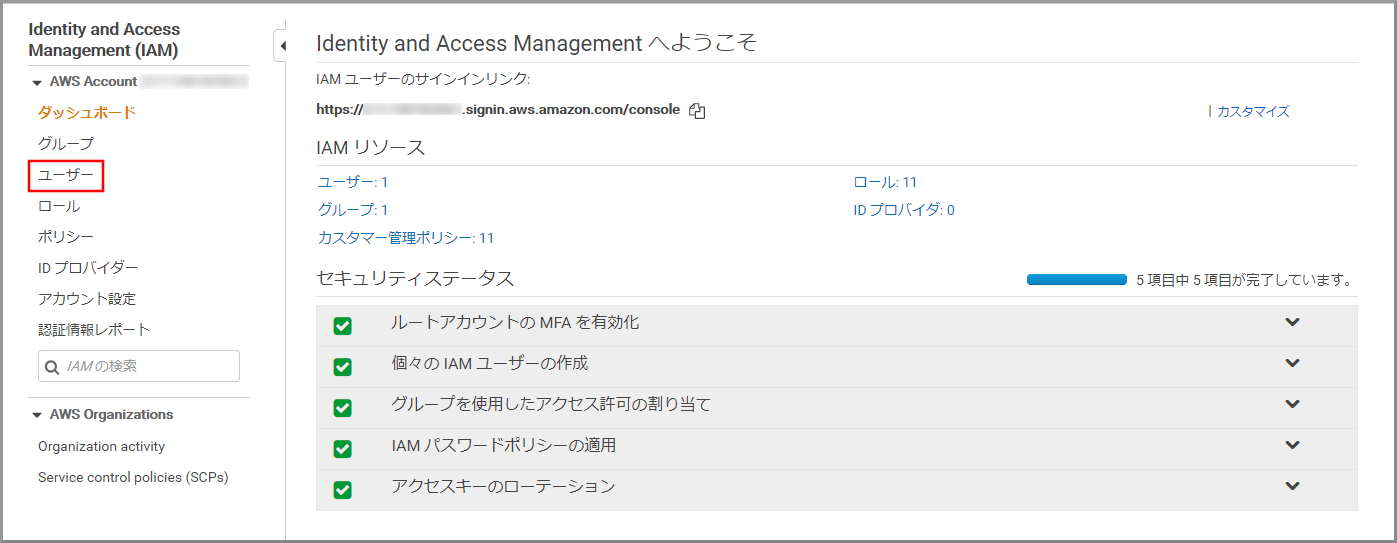Click the magnifier icon in IAM search
This screenshot has height=543, width=1397.
click(x=53, y=367)
